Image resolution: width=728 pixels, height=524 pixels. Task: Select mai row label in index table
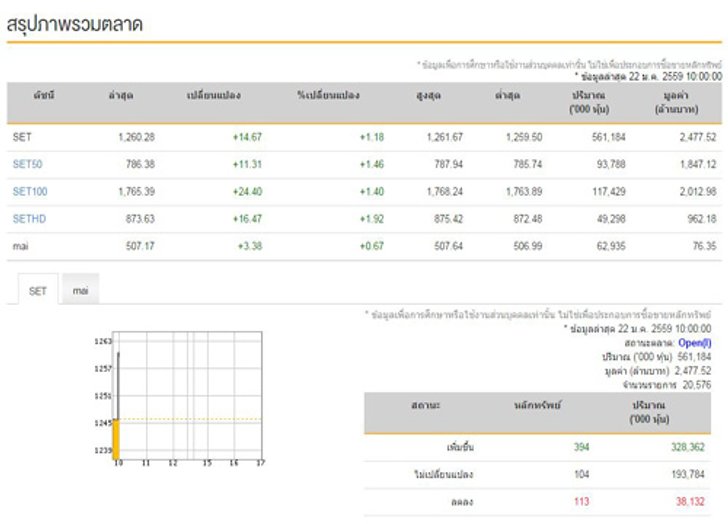[x=20, y=246]
